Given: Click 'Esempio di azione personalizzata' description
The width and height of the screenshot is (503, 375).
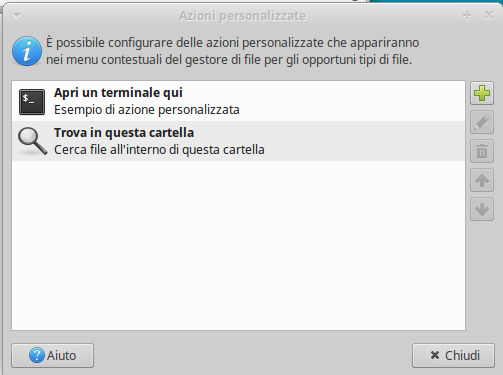Looking at the screenshot, I should (147, 110).
